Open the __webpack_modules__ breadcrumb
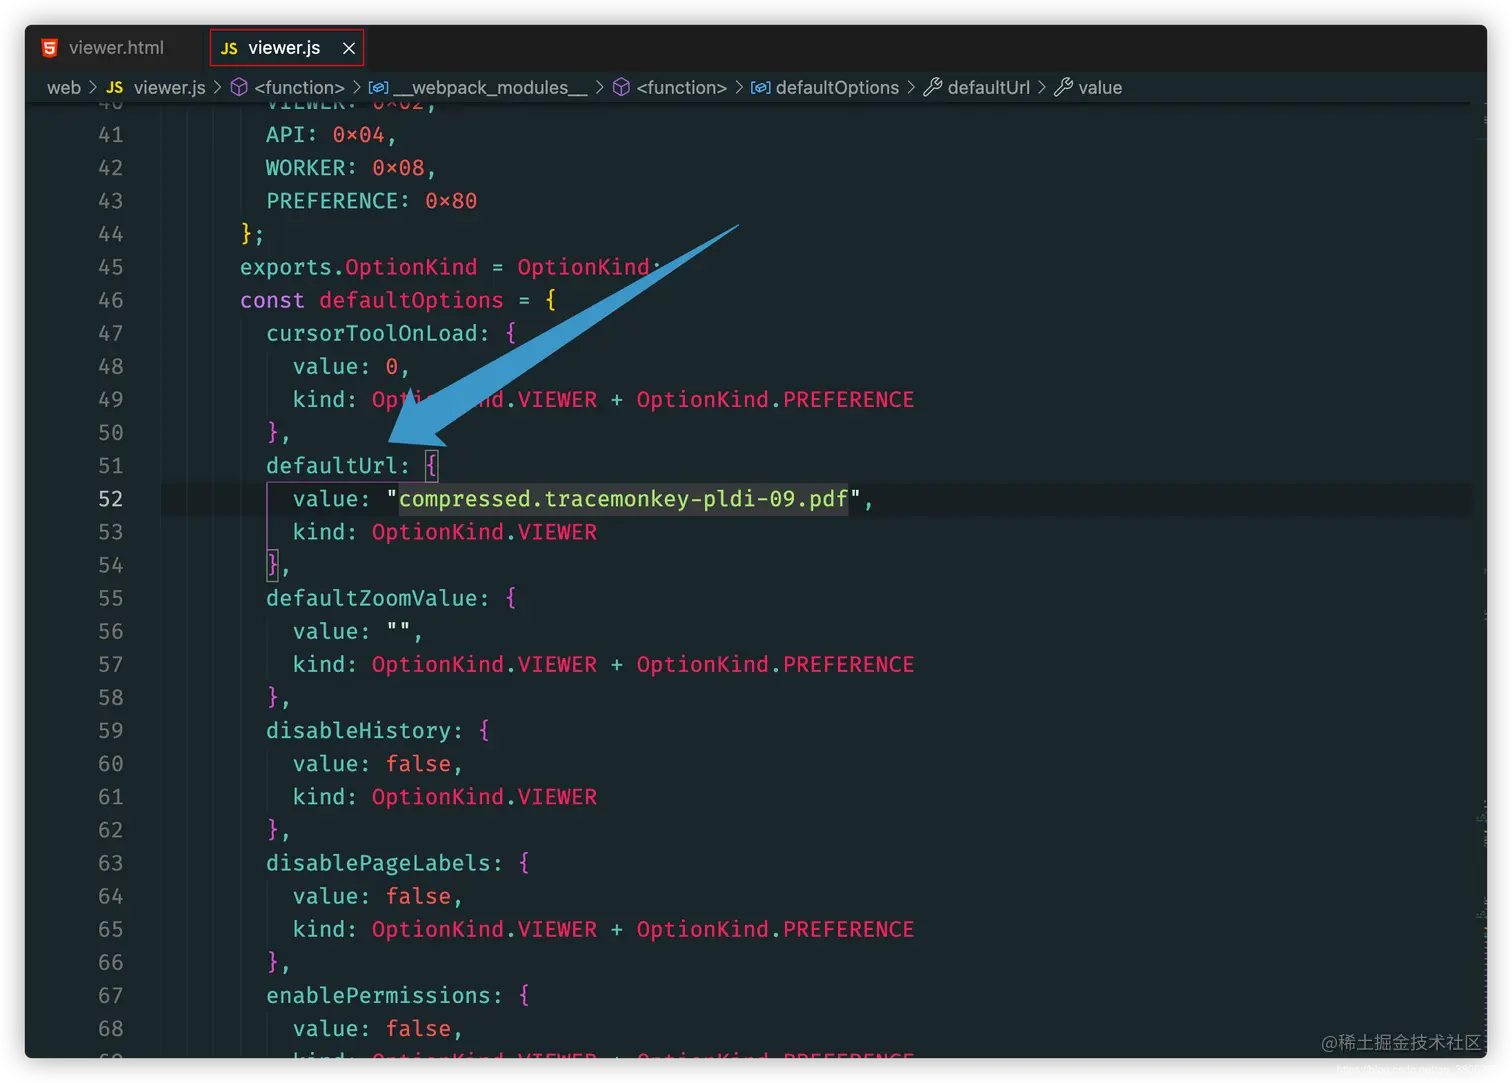Viewport: 1512px width, 1083px height. [490, 88]
